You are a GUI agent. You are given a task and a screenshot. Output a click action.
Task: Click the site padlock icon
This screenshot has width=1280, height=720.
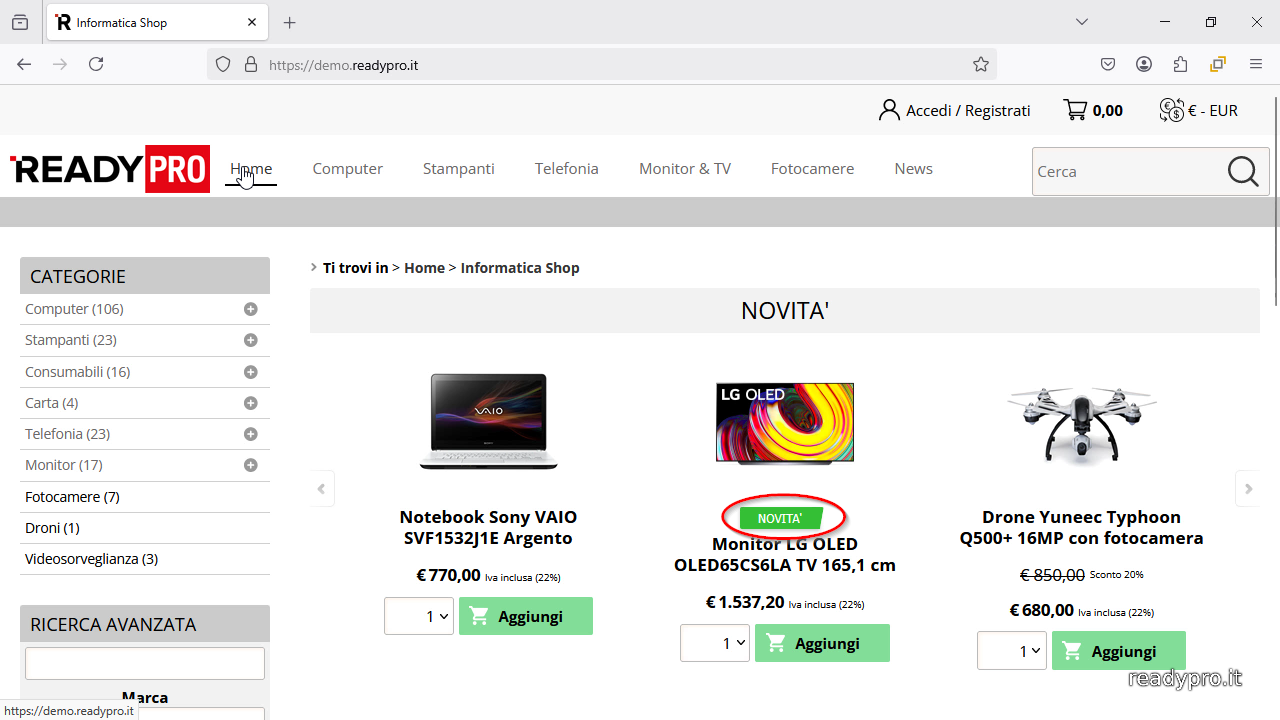click(x=251, y=64)
